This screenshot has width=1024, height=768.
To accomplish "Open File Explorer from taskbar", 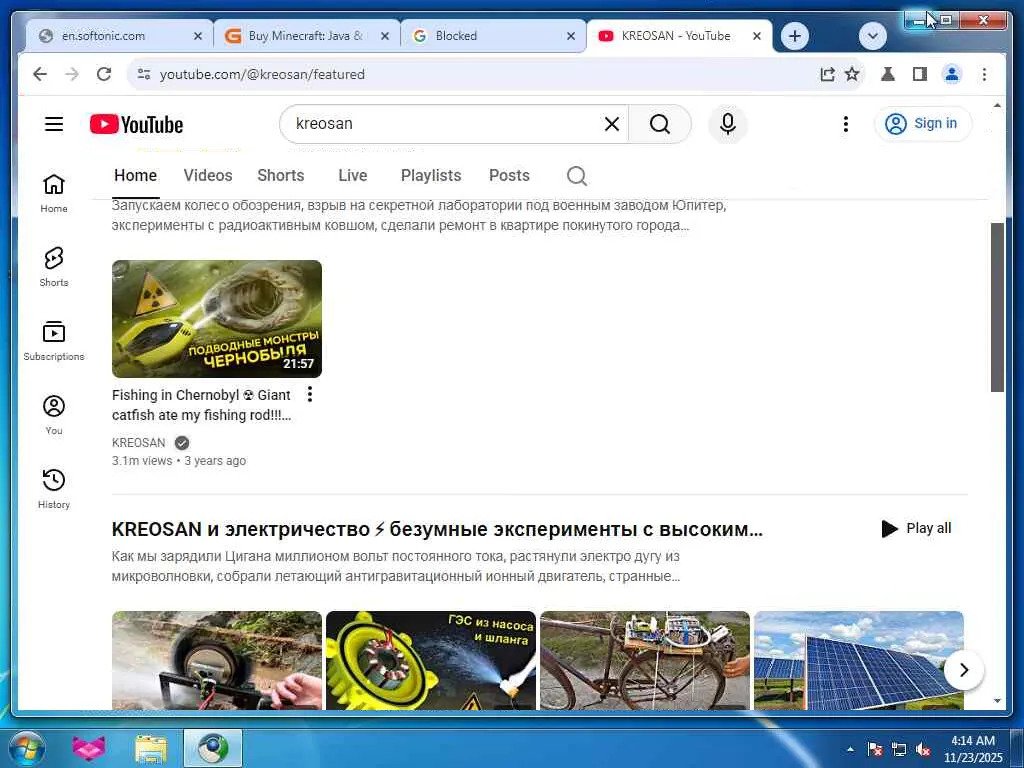I will [x=151, y=748].
